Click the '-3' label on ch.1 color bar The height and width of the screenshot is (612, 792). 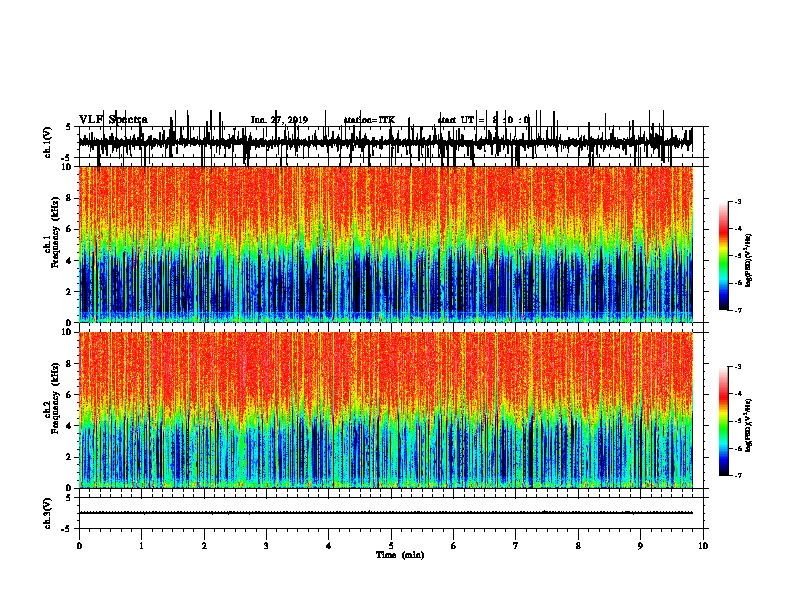click(737, 201)
